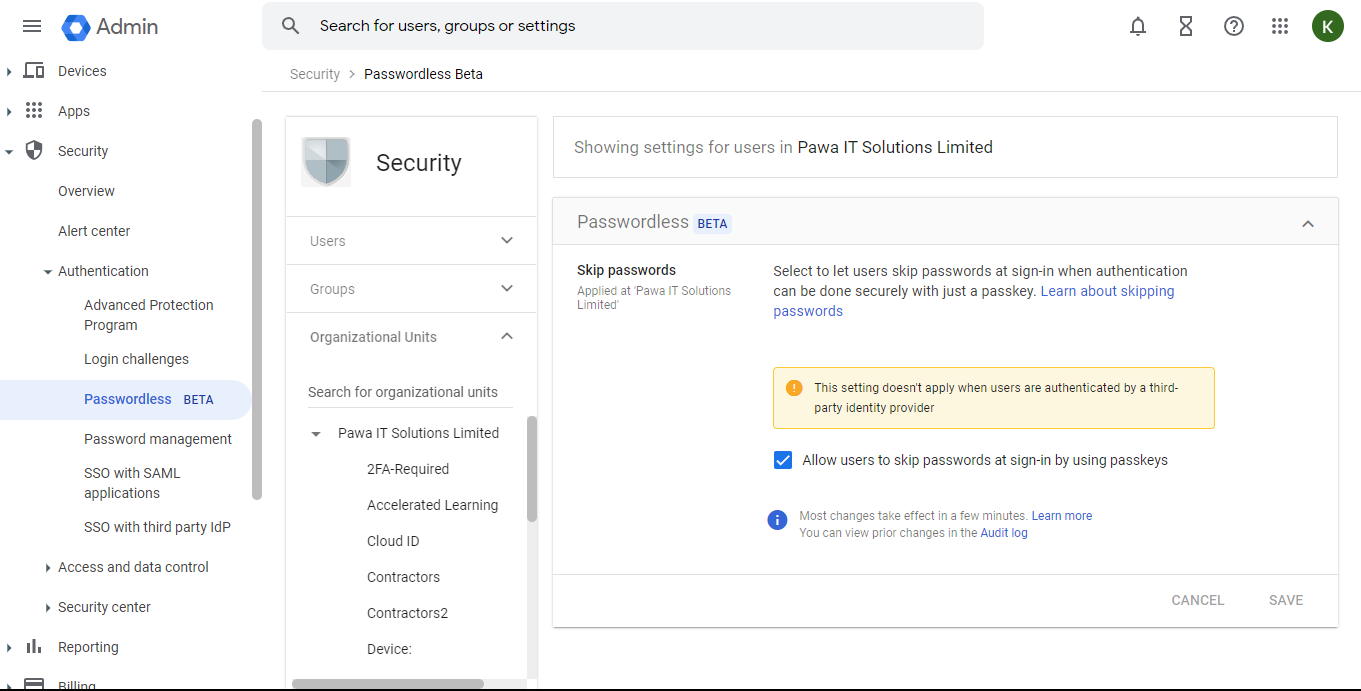1361x691 pixels.
Task: Click the Save button
Action: coord(1285,600)
